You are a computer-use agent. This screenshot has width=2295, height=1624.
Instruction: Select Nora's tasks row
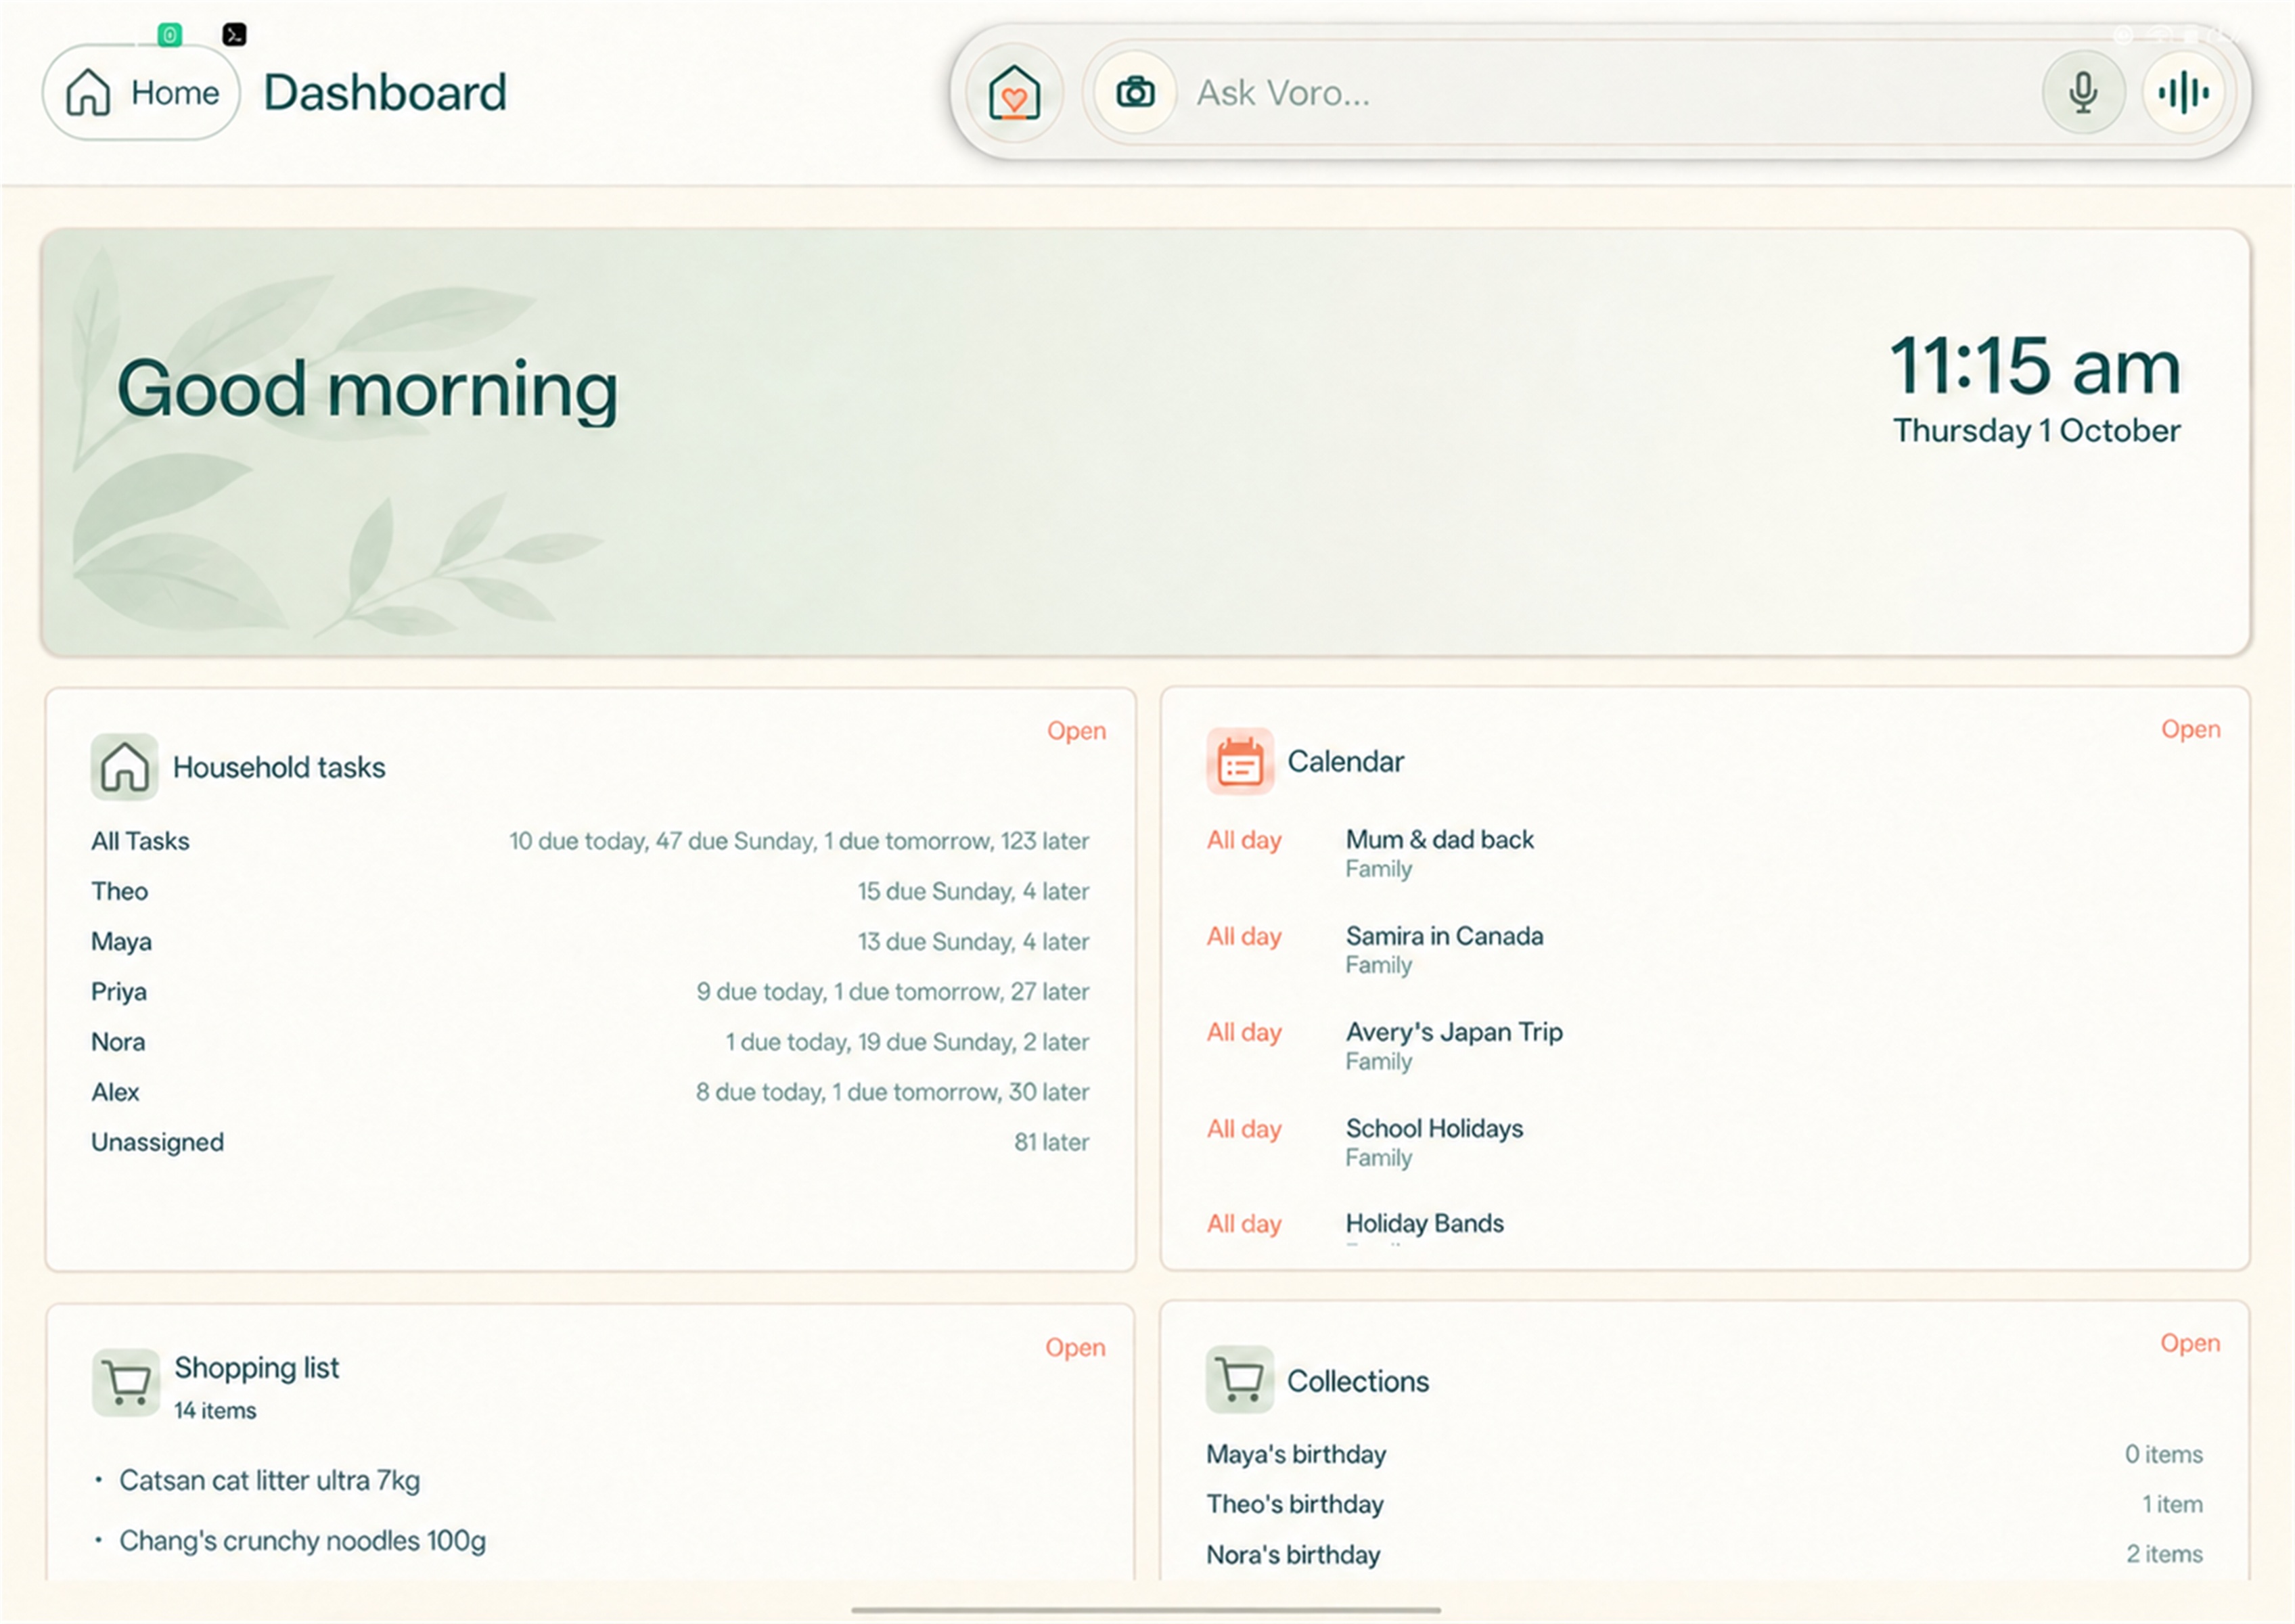point(590,1042)
